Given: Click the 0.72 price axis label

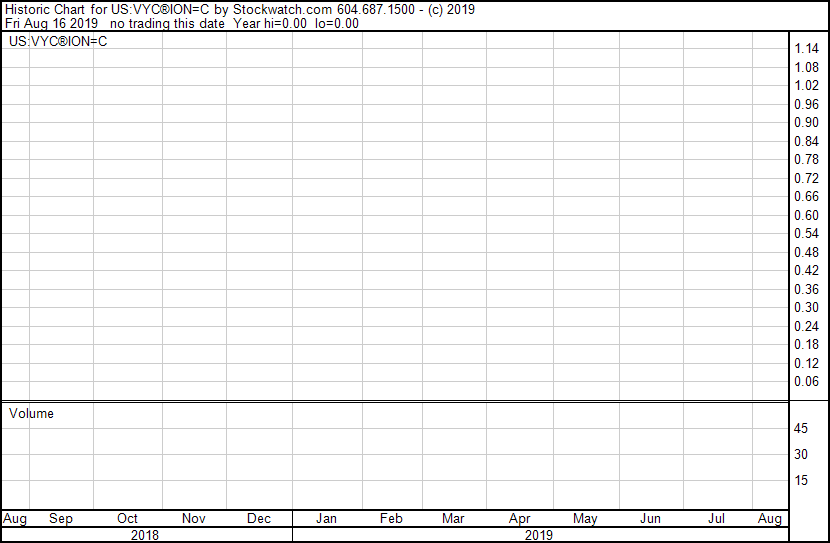Looking at the screenshot, I should click(x=806, y=178).
